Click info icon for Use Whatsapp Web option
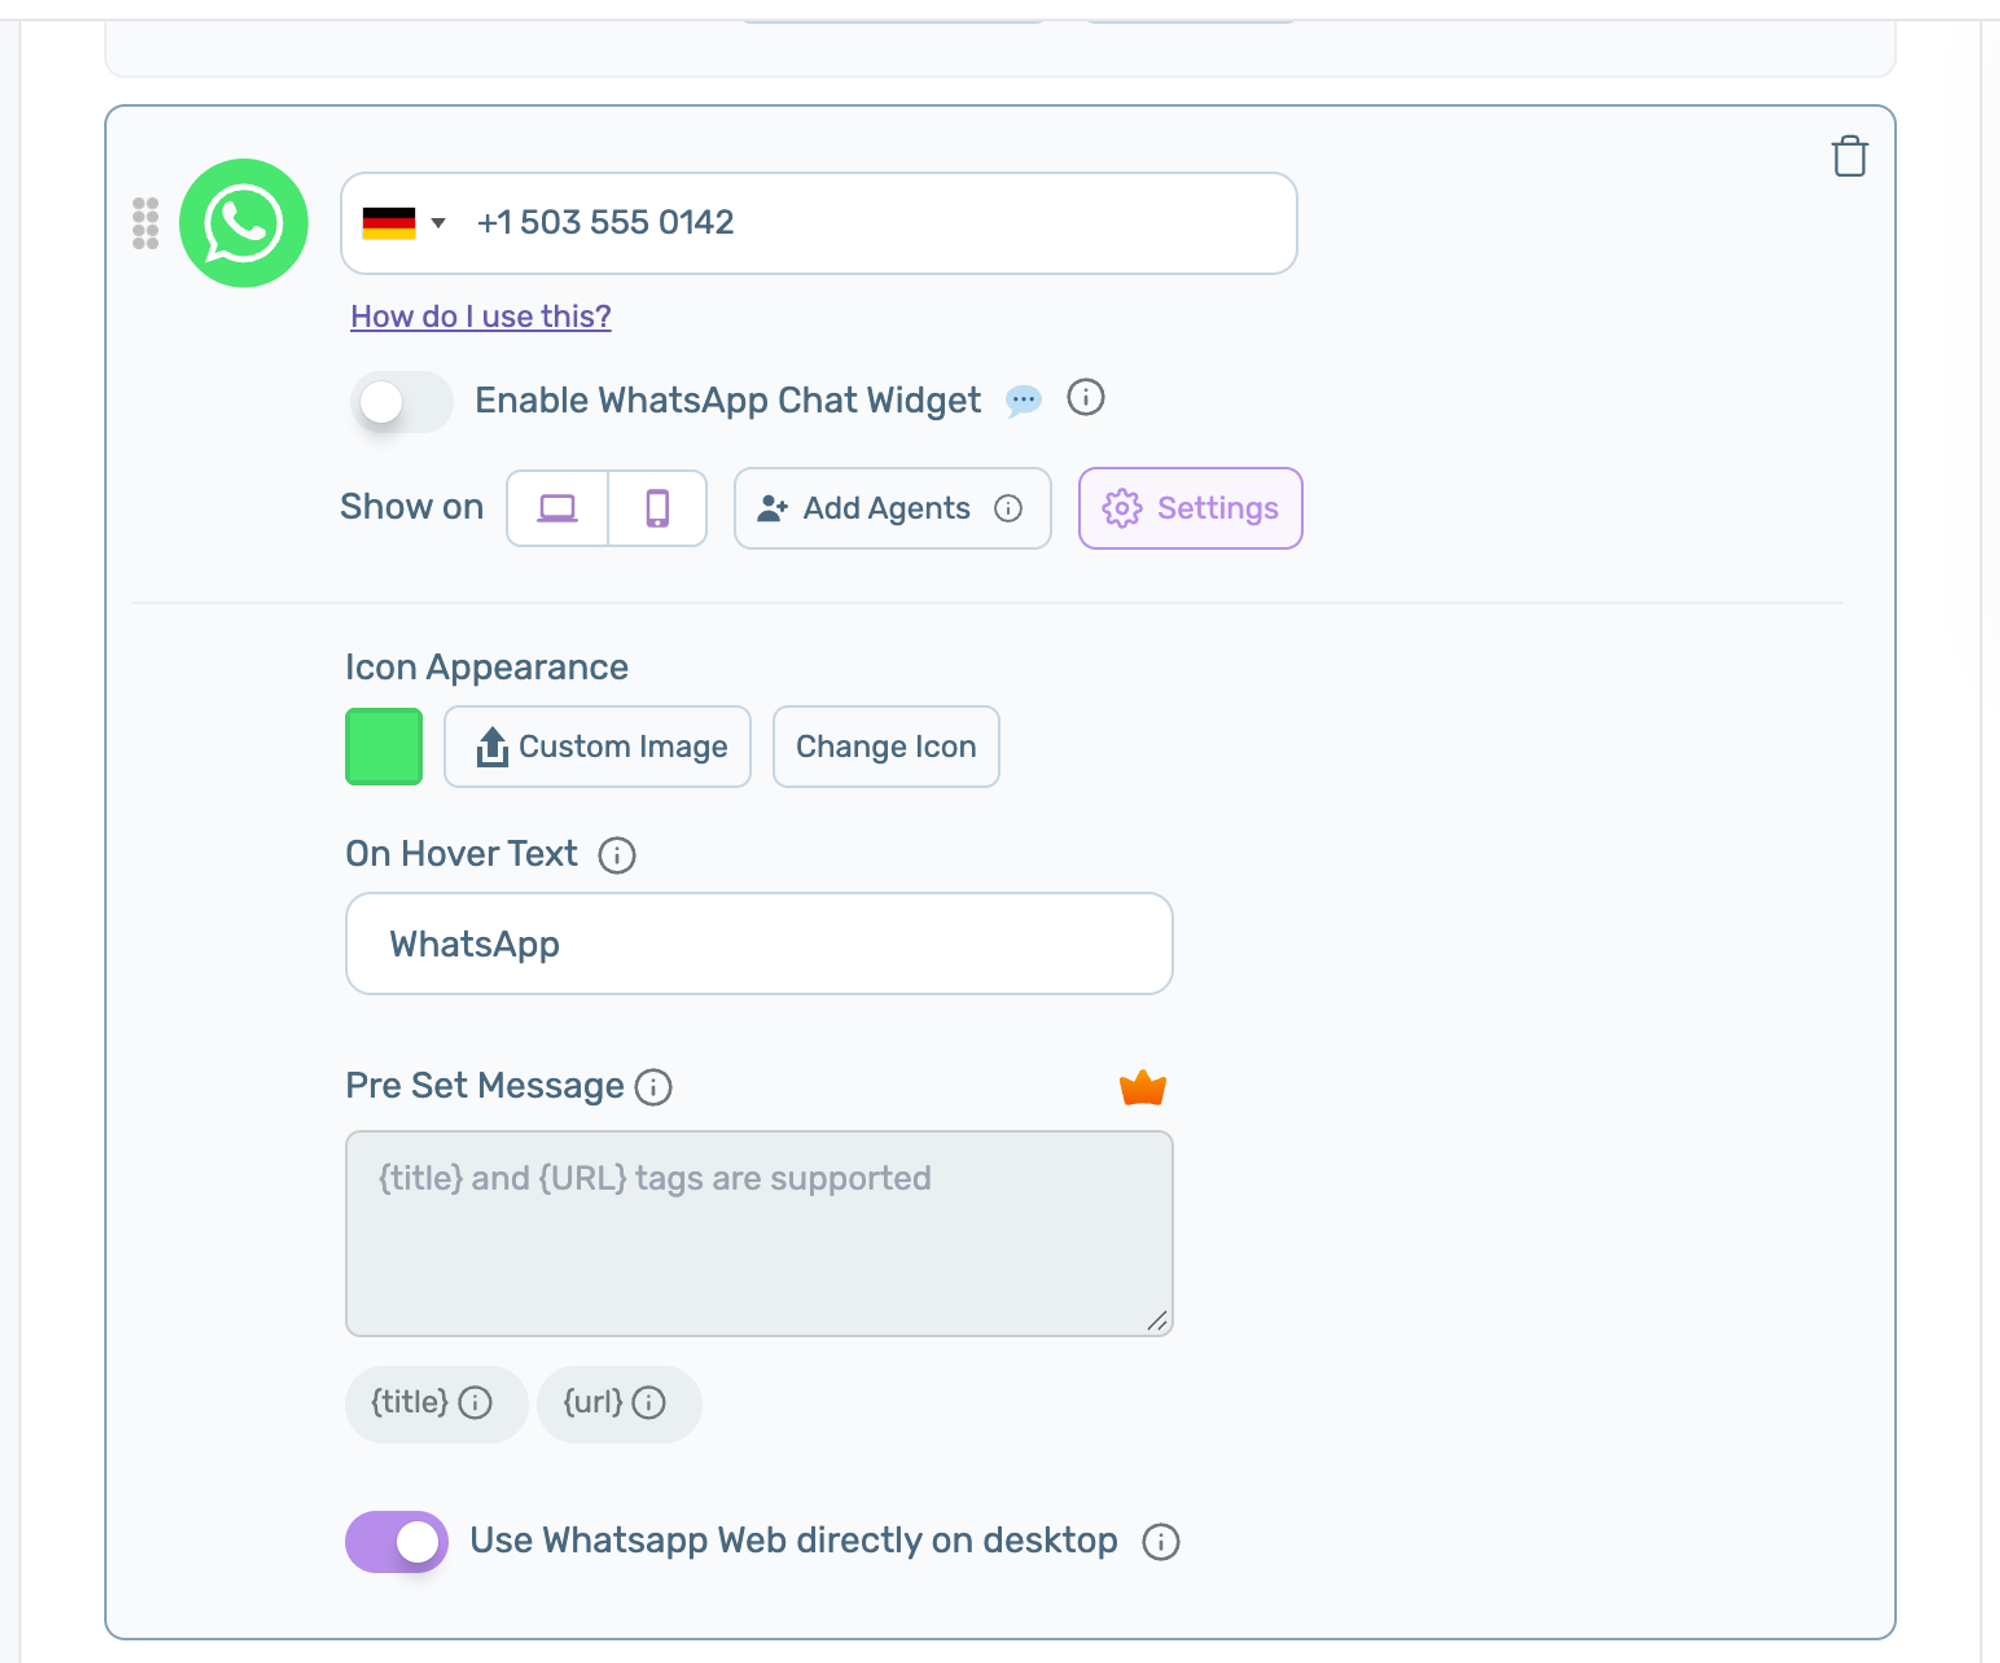 pos(1161,1541)
